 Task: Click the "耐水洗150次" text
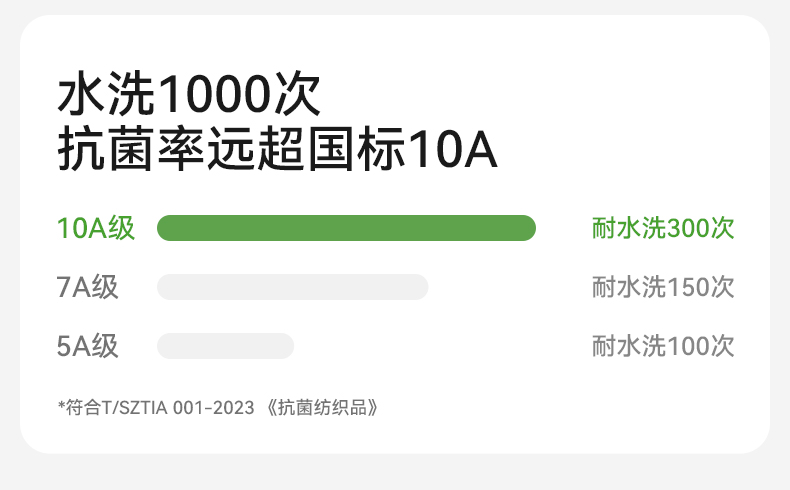click(x=663, y=287)
